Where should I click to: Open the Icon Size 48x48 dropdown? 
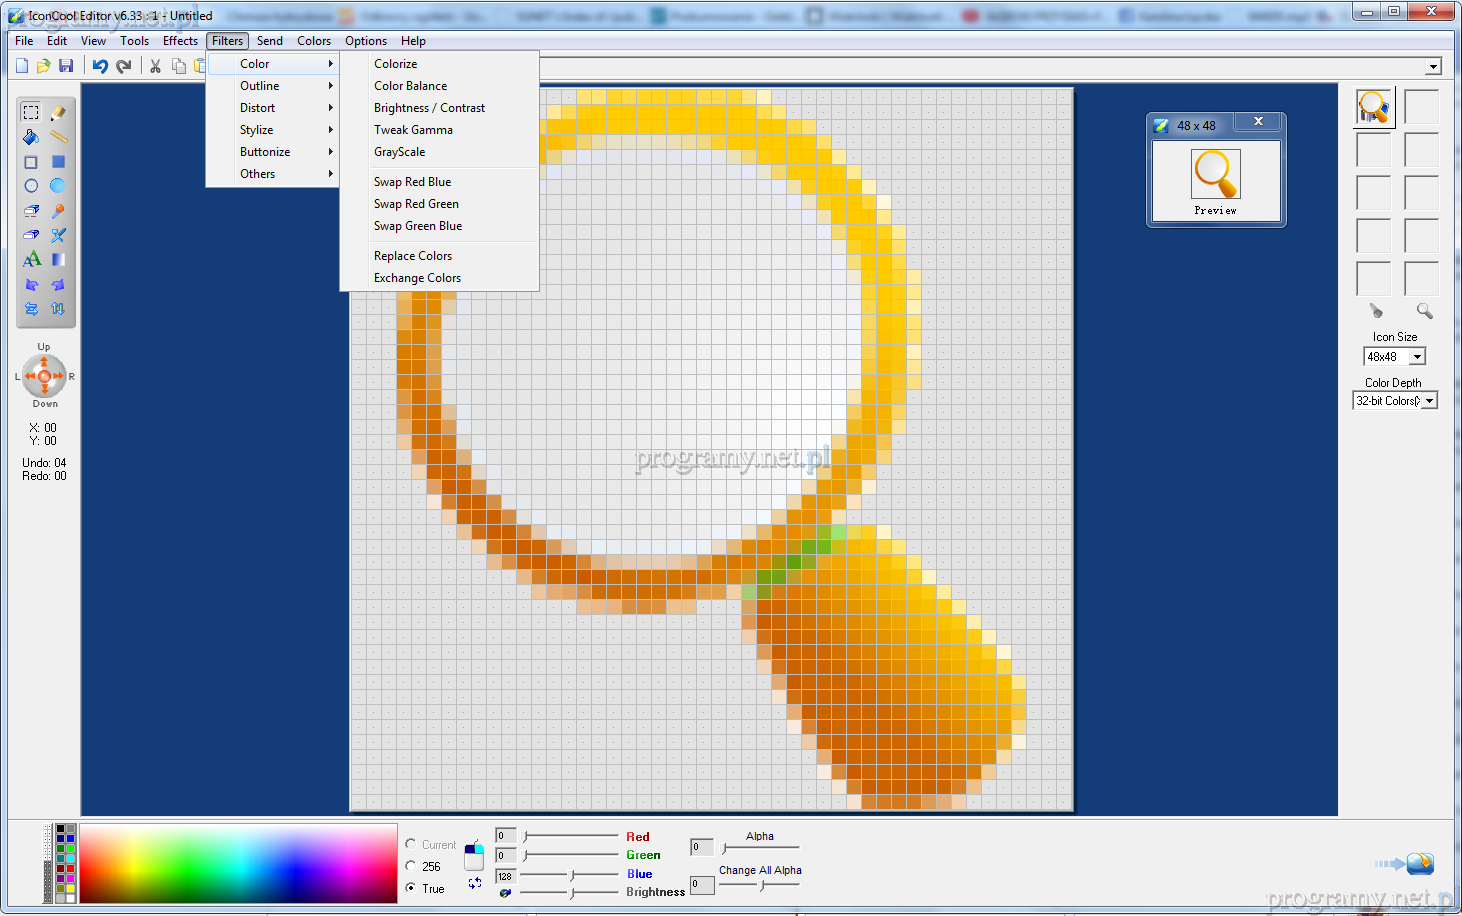1417,357
